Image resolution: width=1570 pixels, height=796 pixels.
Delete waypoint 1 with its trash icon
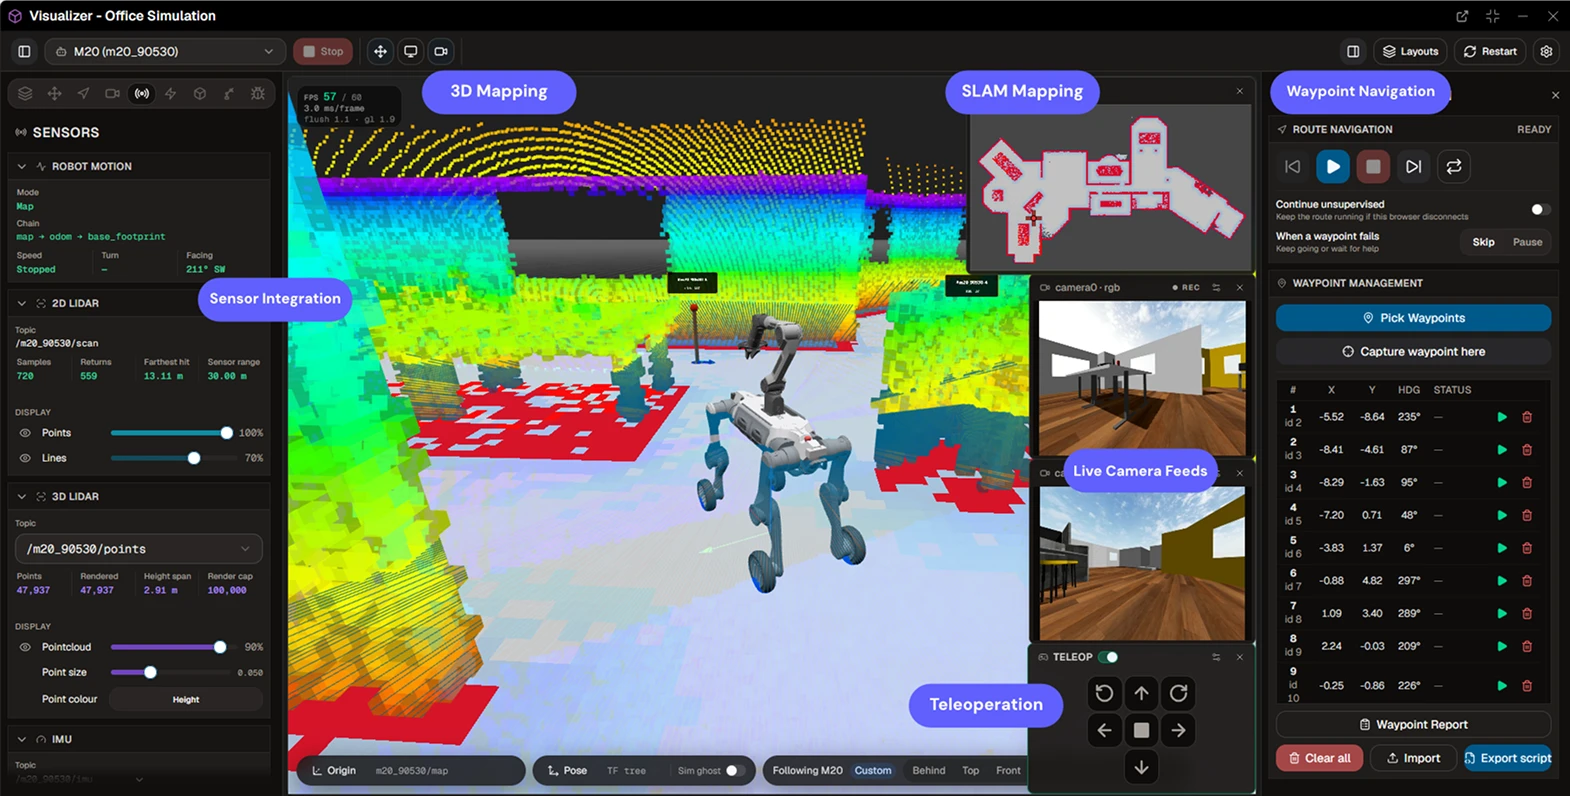coord(1527,417)
